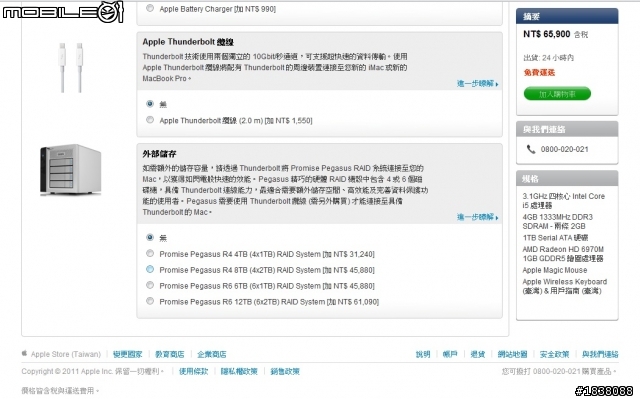Viewport: 640px width, 399px height.
Task: Choose Promise Pegasus R6 6TB RAID System
Action: [x=150, y=285]
